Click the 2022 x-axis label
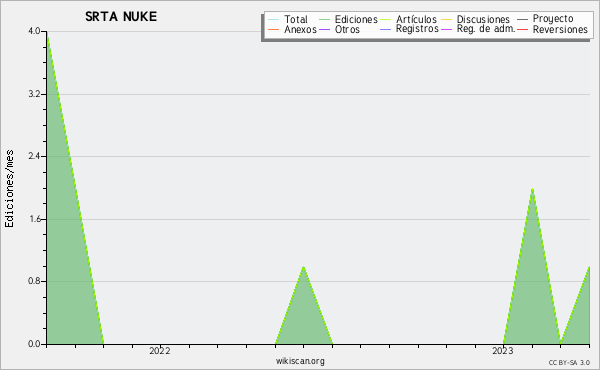 (x=160, y=351)
